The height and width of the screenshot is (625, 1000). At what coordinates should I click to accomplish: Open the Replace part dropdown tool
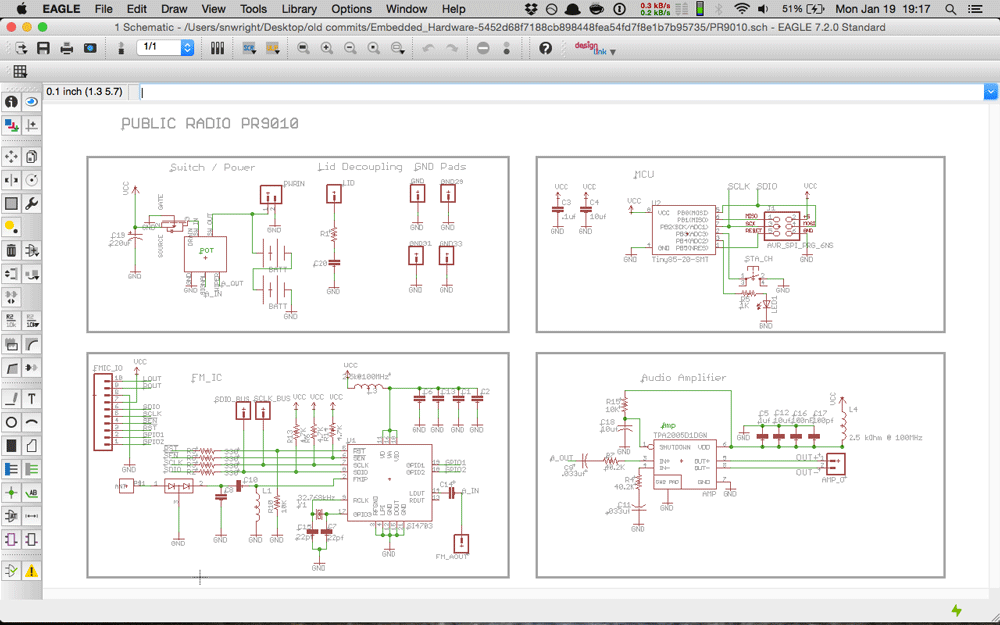coord(31,274)
